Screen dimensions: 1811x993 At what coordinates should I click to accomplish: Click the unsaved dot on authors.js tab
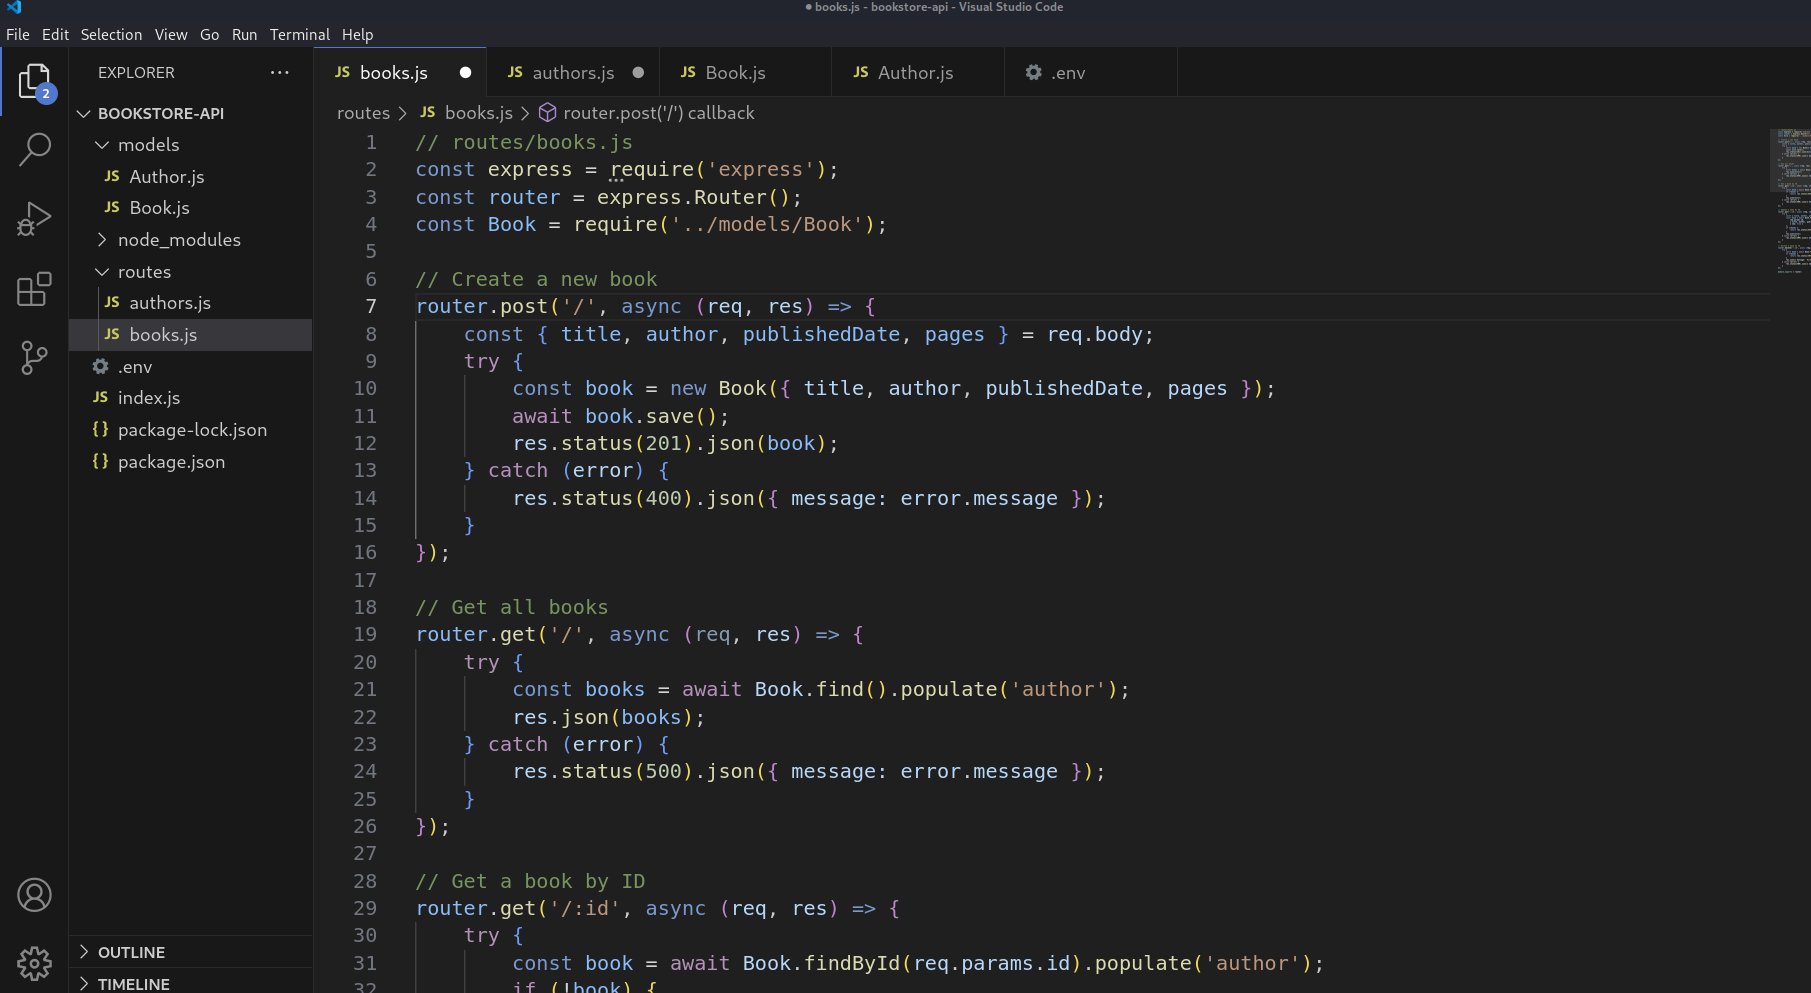tap(638, 73)
